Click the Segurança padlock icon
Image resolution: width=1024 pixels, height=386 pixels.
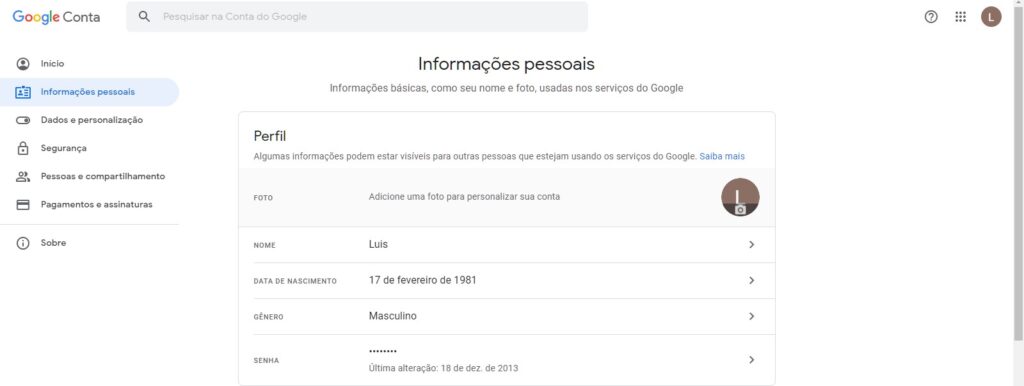tap(23, 148)
